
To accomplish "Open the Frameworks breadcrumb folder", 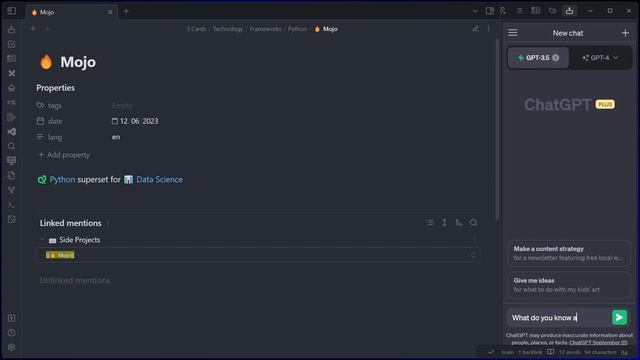I will pos(265,29).
